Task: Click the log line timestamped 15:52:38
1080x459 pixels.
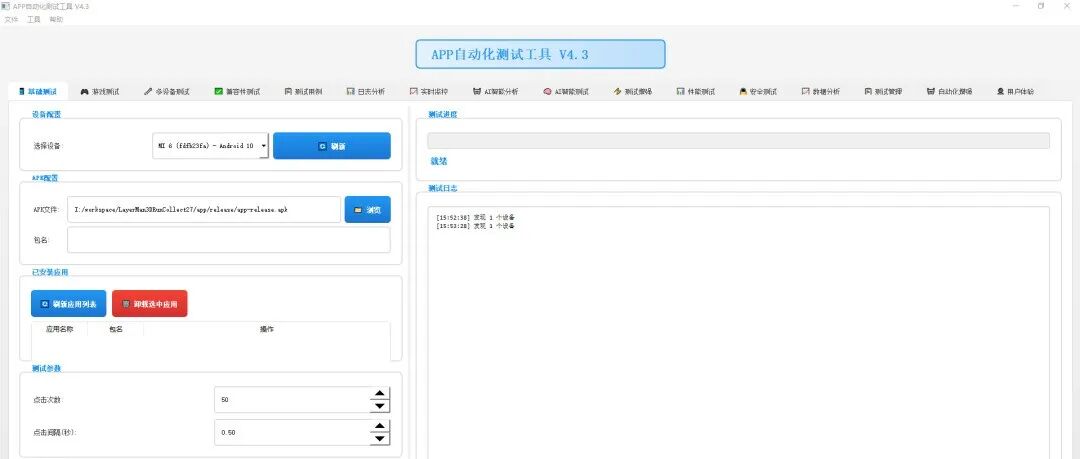Action: pos(475,218)
